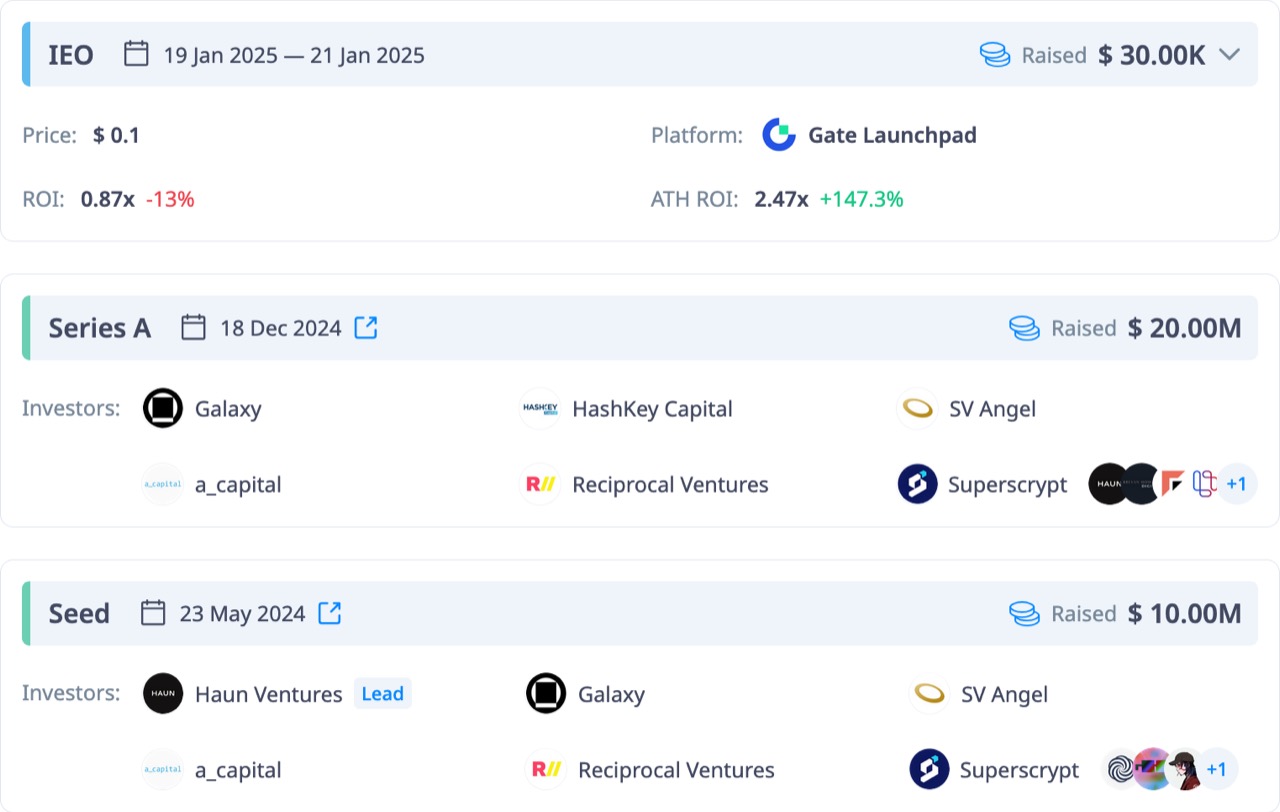Click the Galaxy logo in Seed round
This screenshot has width=1280, height=812.
coord(546,694)
